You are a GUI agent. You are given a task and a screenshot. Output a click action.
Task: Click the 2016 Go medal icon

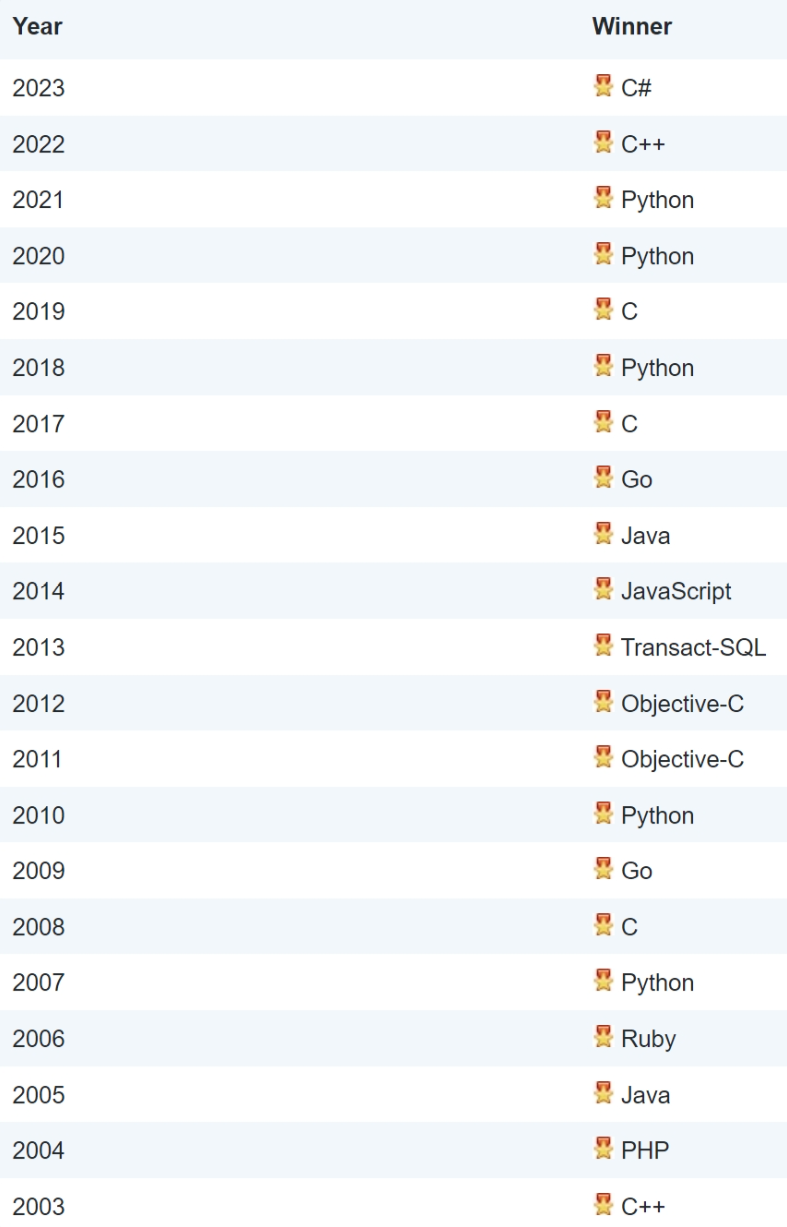pos(603,479)
